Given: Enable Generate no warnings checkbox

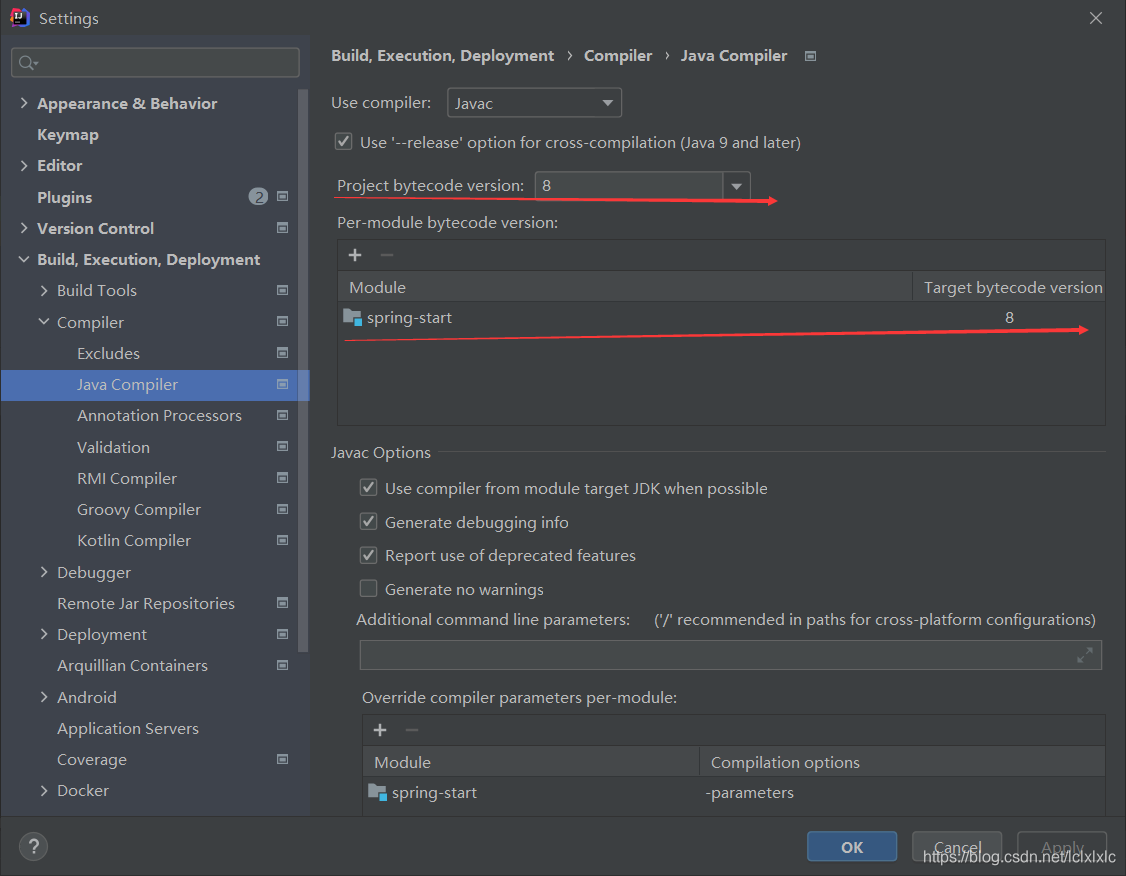Looking at the screenshot, I should (x=368, y=589).
